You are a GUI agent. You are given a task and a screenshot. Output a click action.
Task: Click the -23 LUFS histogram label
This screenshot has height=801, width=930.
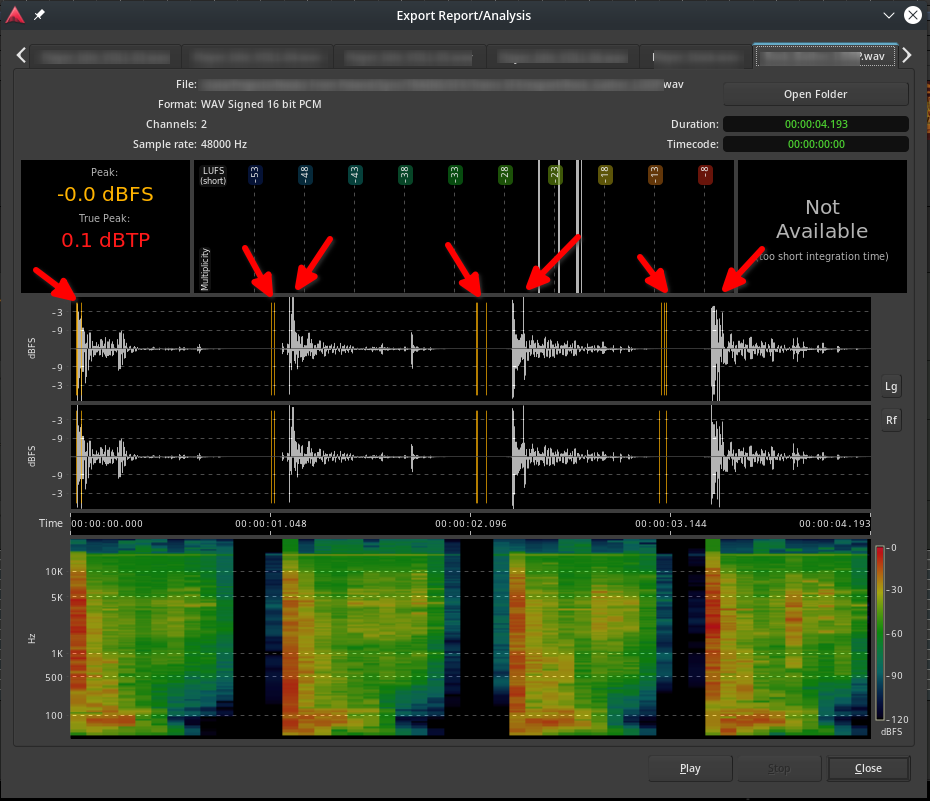click(x=555, y=175)
